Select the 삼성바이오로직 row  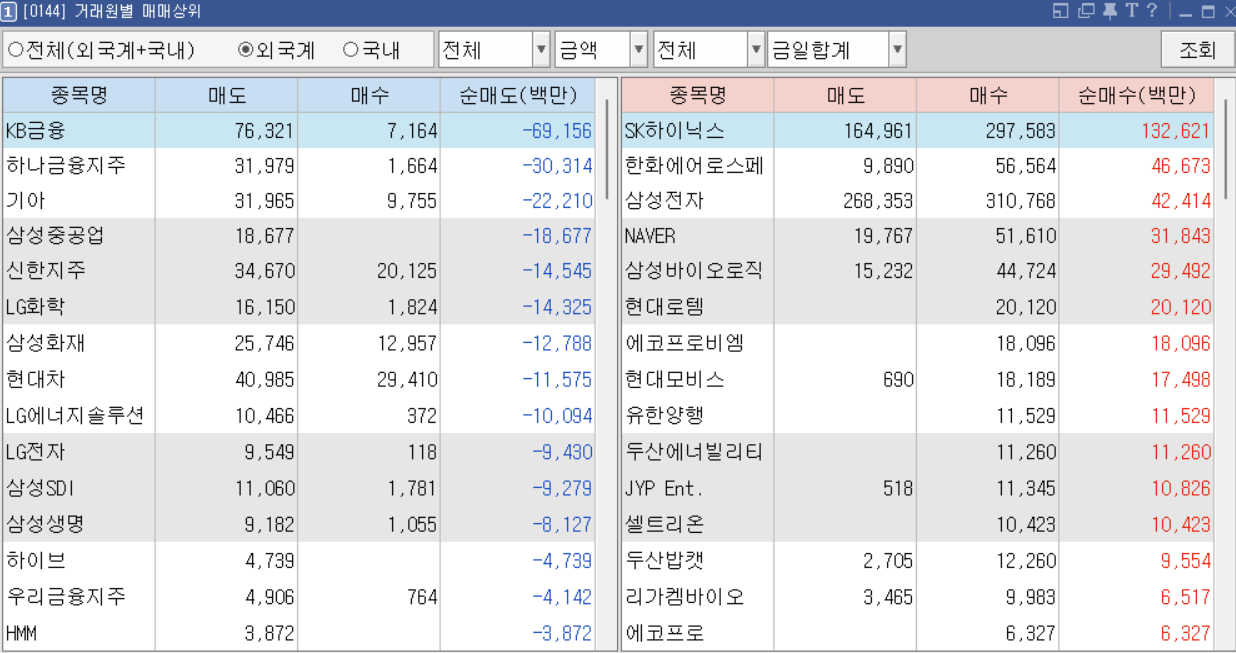918,271
